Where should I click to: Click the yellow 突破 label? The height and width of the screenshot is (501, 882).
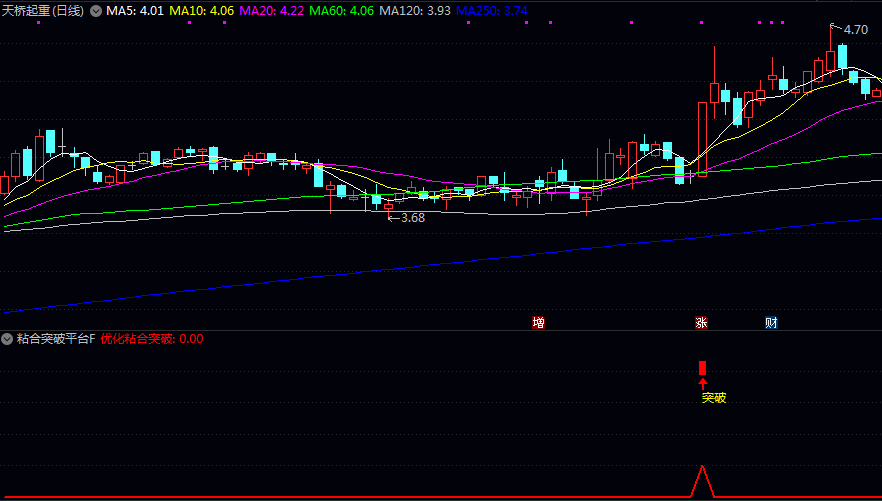[x=714, y=398]
